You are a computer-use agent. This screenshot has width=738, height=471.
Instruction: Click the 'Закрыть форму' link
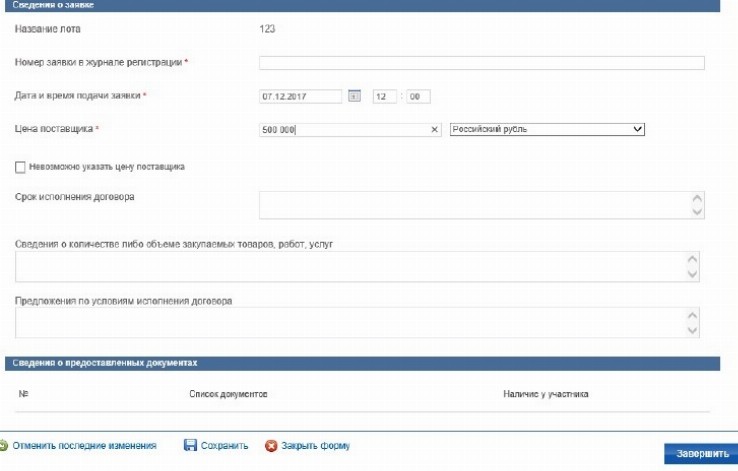click(315, 445)
